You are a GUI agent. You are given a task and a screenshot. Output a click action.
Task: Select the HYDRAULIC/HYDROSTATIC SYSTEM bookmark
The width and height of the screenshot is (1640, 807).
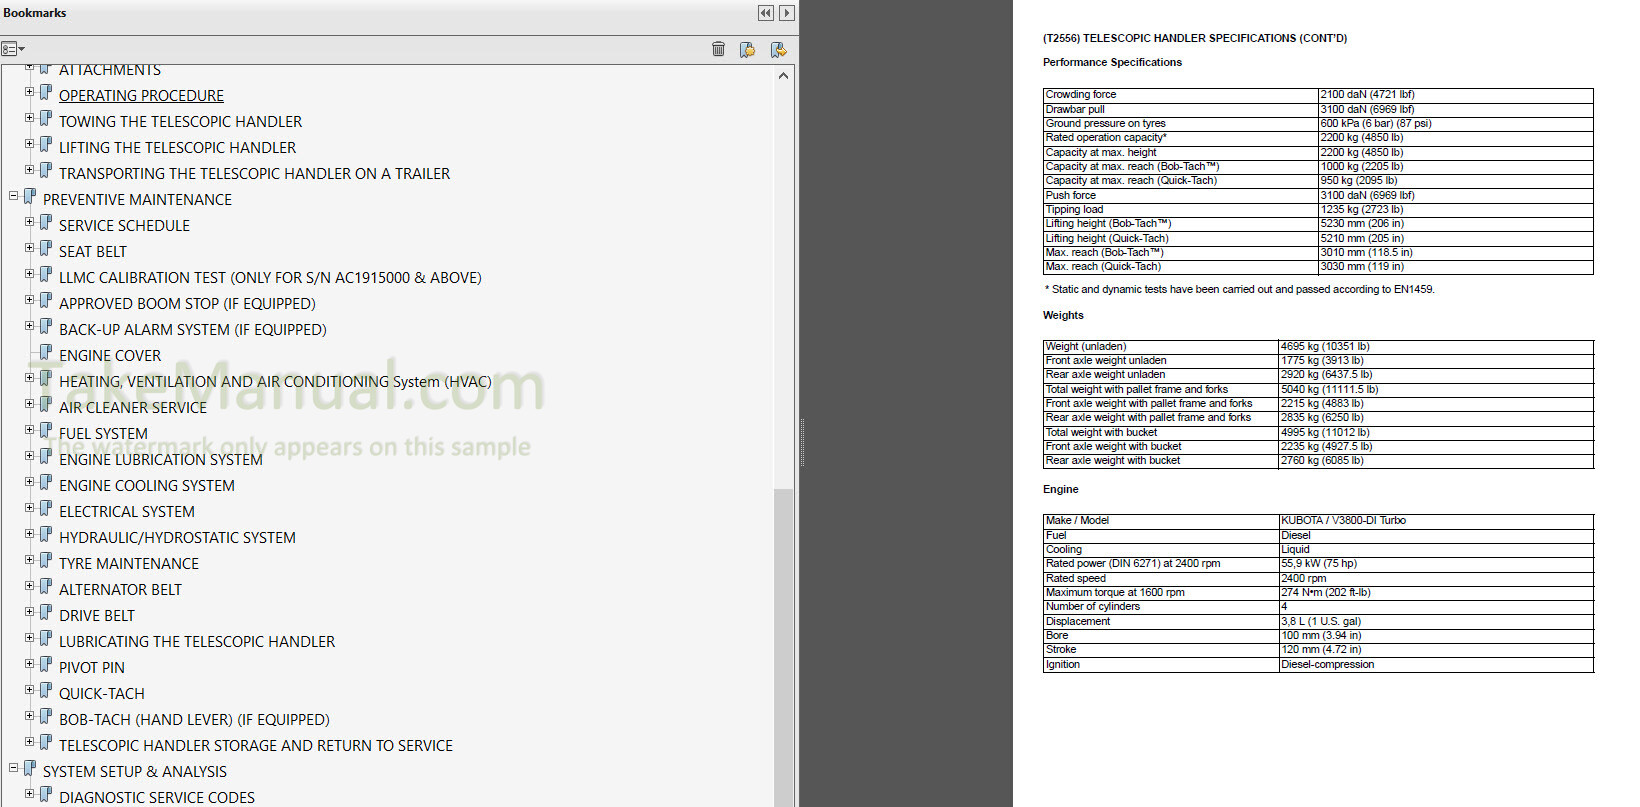(177, 538)
